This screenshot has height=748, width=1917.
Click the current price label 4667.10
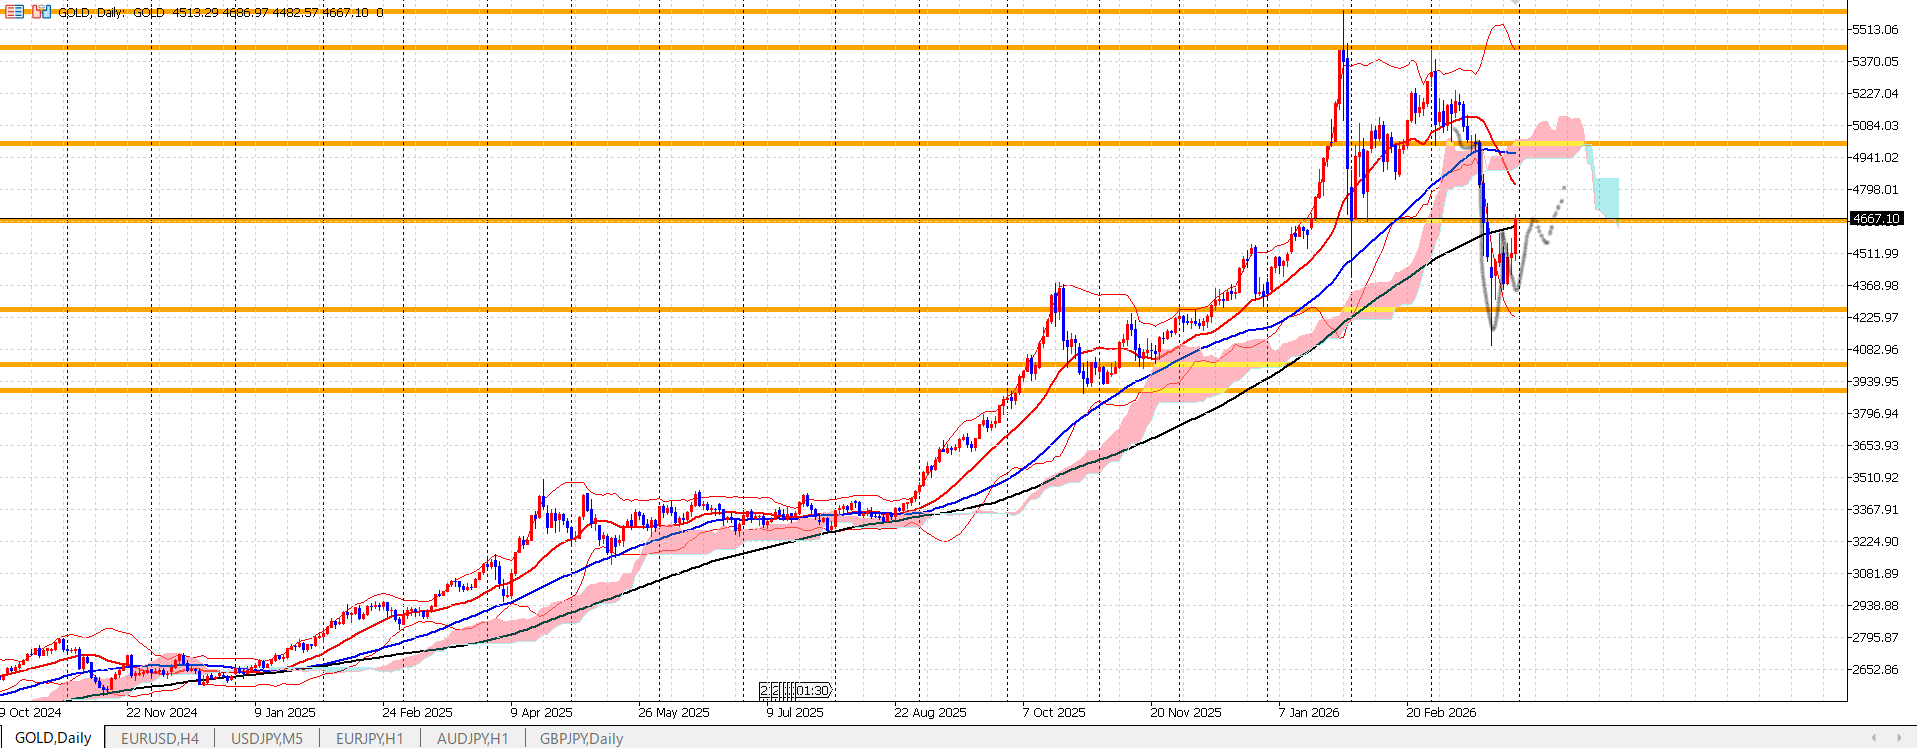click(x=1875, y=219)
